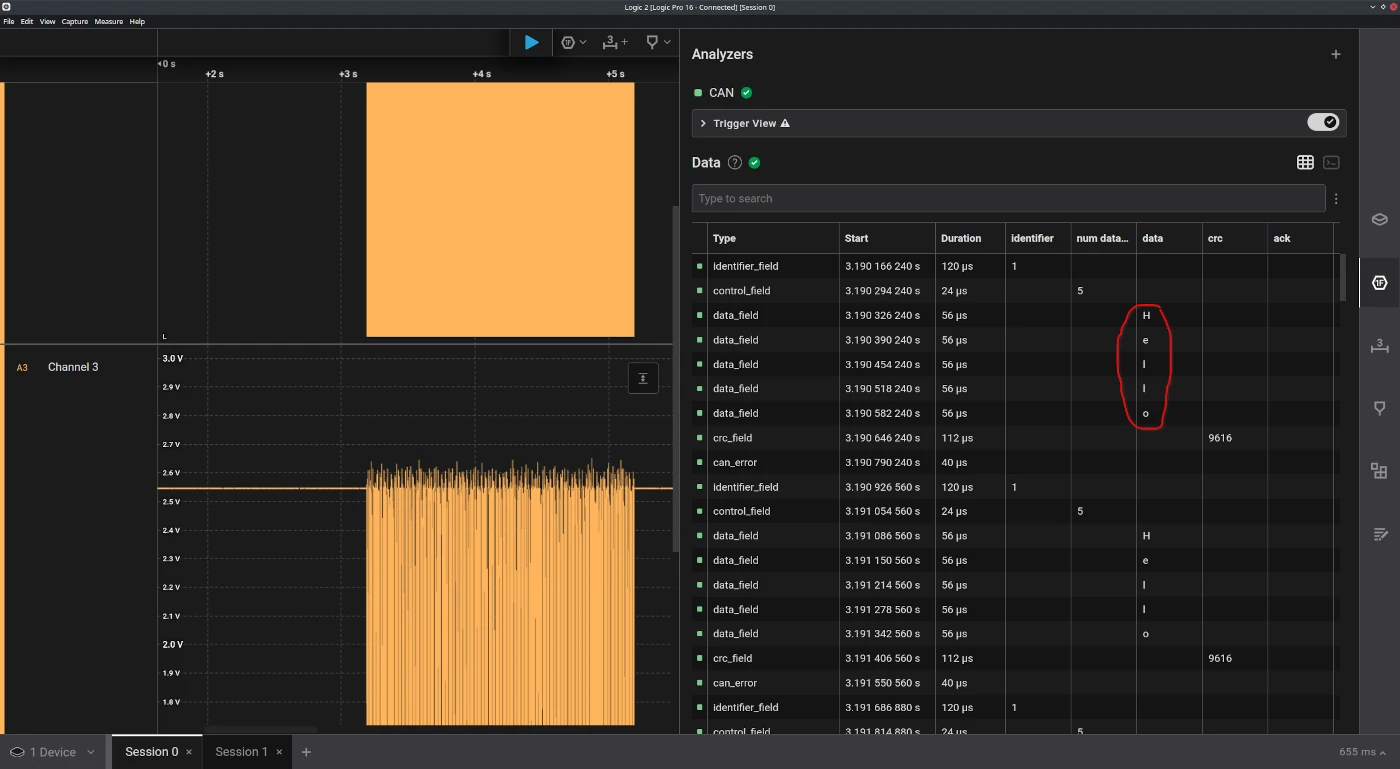1400x769 pixels.
Task: Select the data_field row at 3.190 326 240 s
Action: [1013, 315]
